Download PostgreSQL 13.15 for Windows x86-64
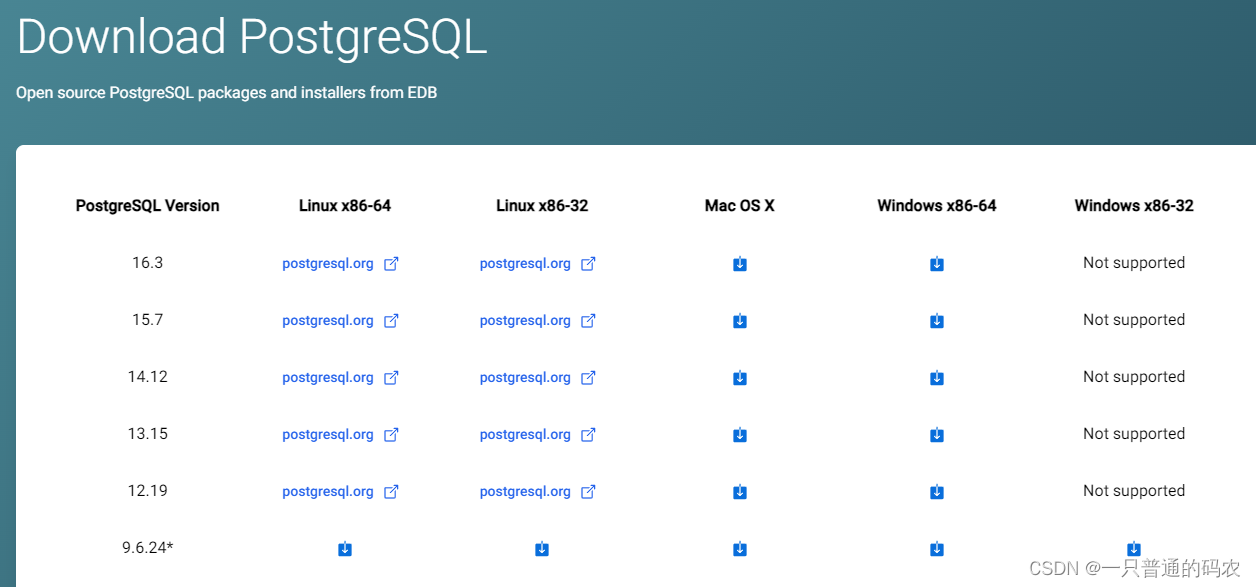Viewport: 1256px width, 587px height. click(x=937, y=435)
